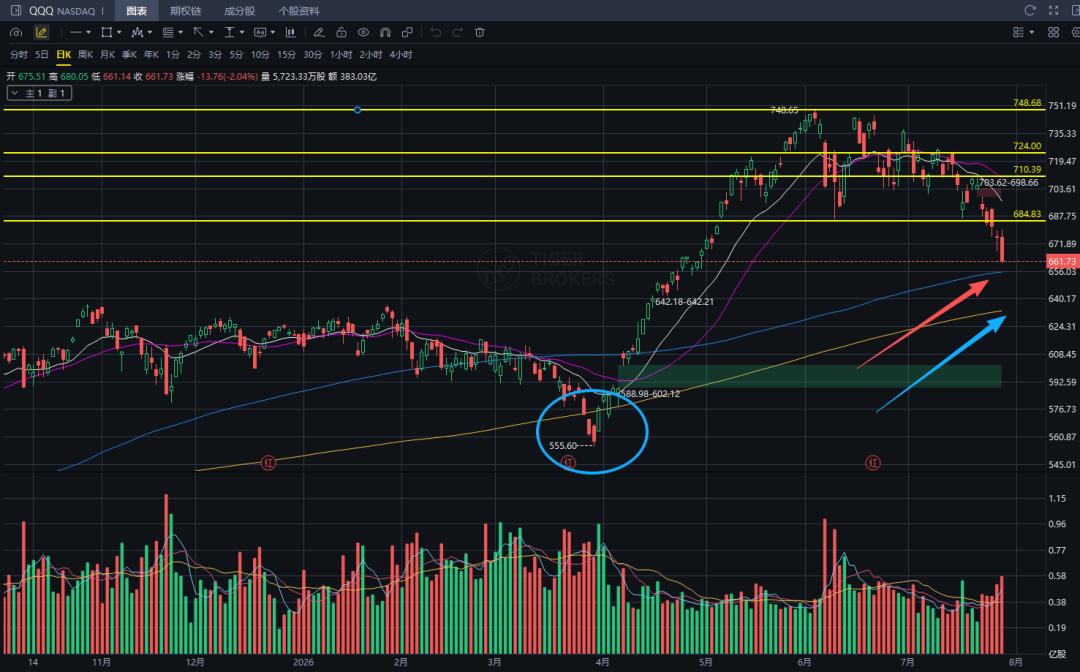
Task: Expand the wave pattern dropdown arrow
Action: (x=149, y=32)
